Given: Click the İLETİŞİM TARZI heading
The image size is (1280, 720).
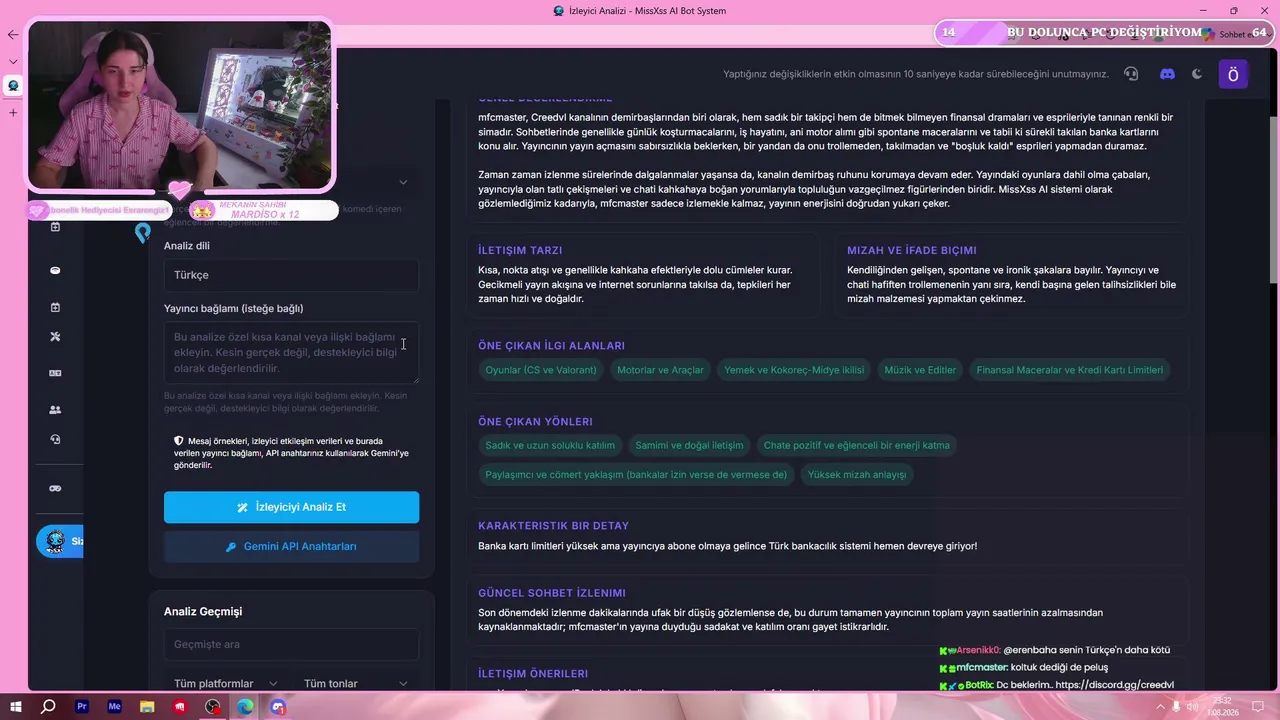Looking at the screenshot, I should click(520, 250).
